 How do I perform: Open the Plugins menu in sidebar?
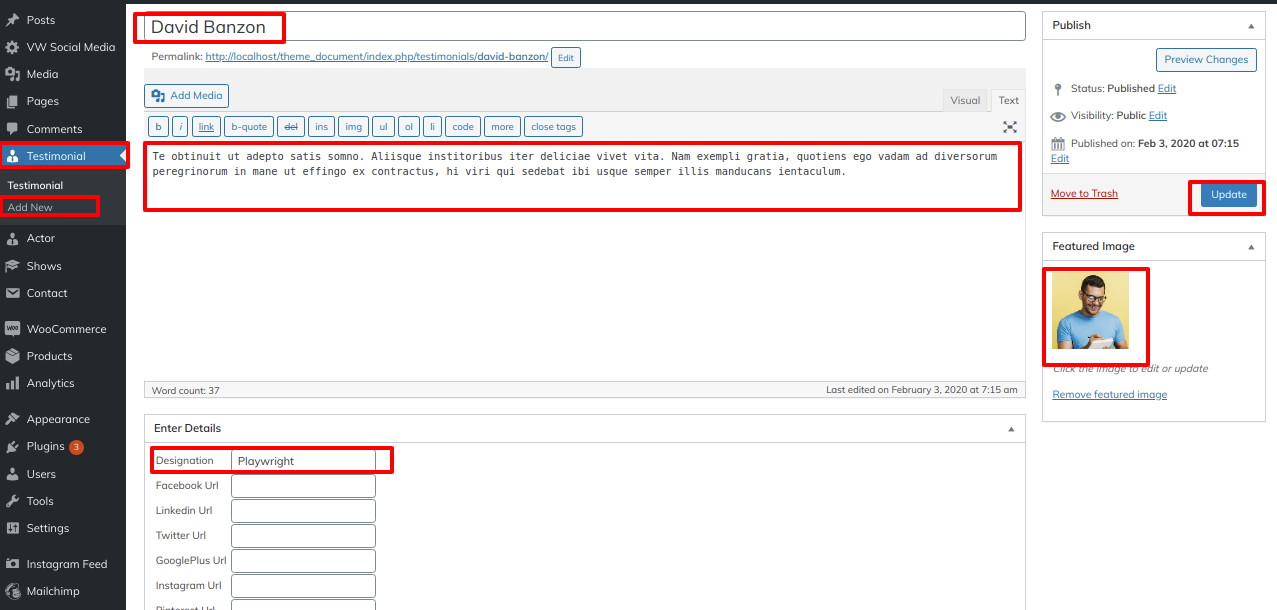coord(45,447)
